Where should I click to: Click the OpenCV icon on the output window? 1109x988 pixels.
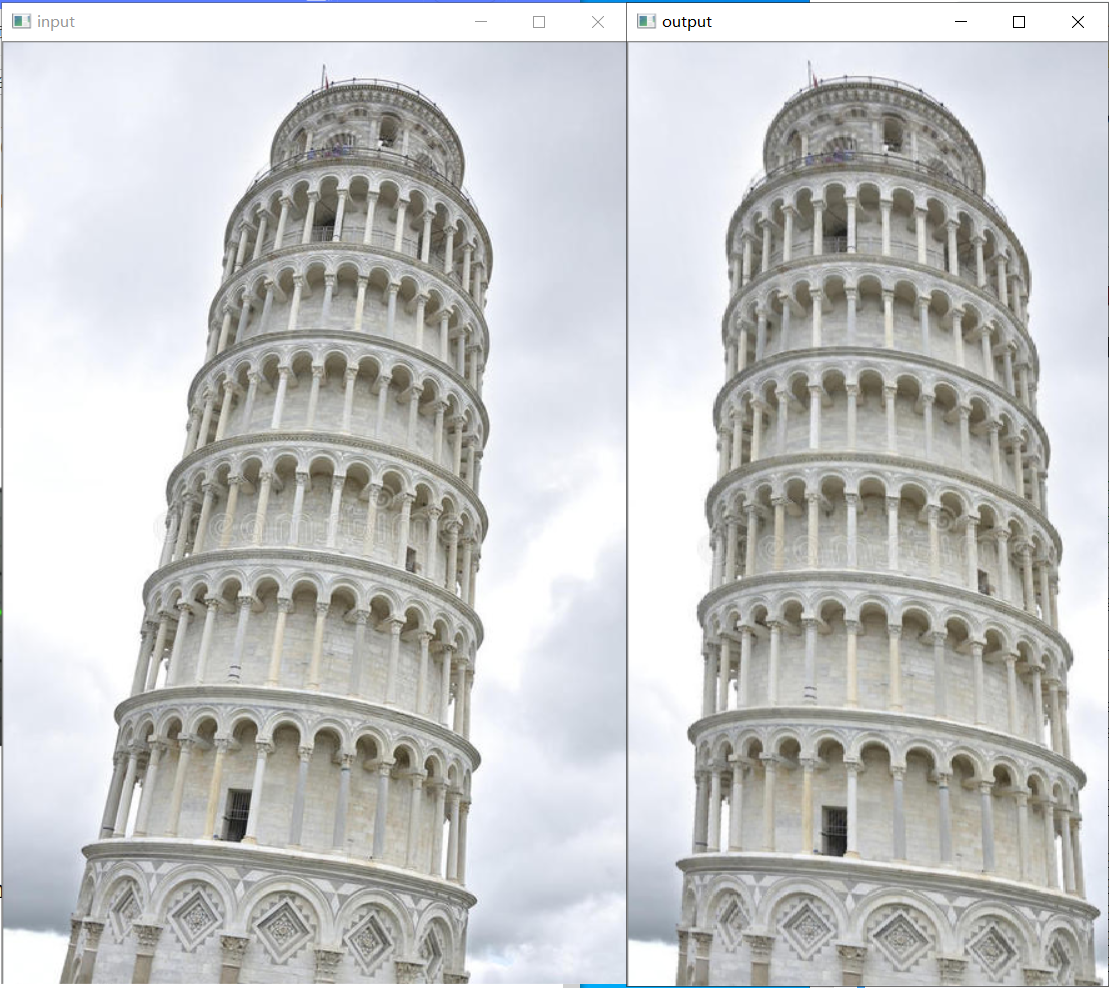(645, 21)
